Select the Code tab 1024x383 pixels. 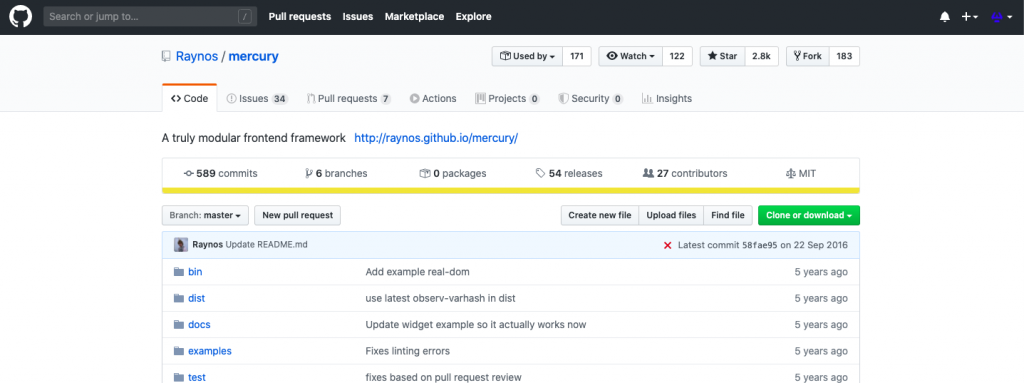[x=189, y=99]
